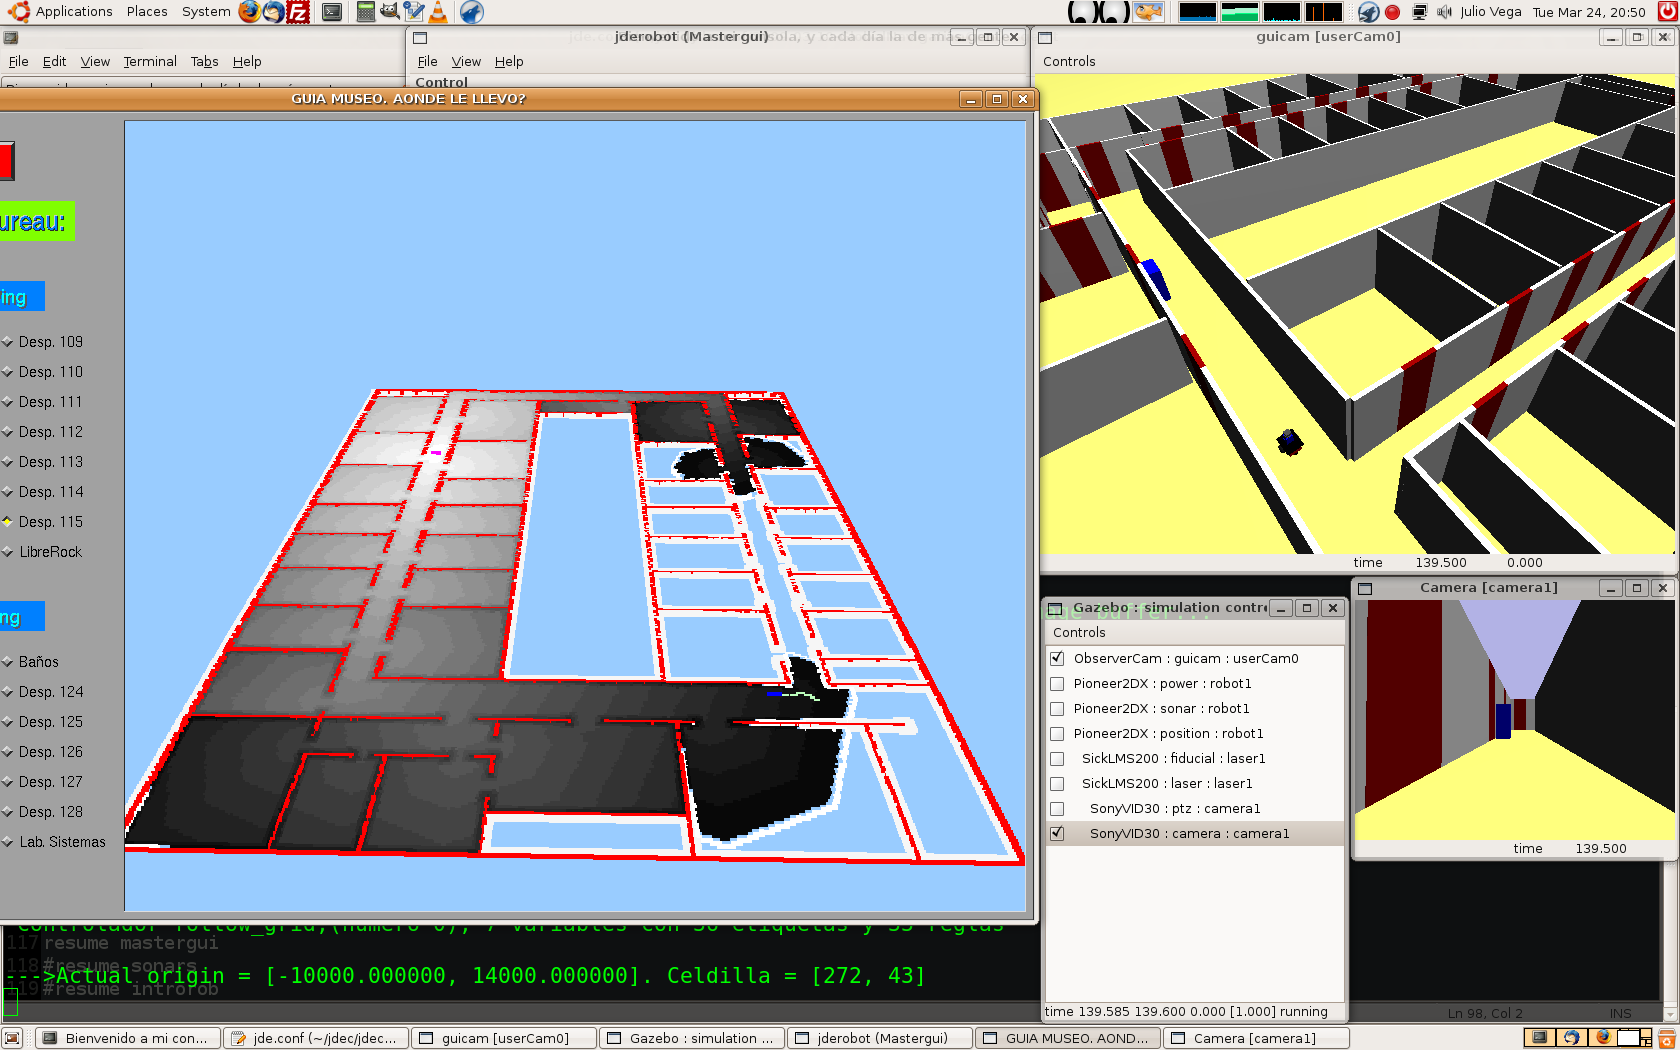
Task: Click the goldfish applet icon
Action: [1149, 12]
